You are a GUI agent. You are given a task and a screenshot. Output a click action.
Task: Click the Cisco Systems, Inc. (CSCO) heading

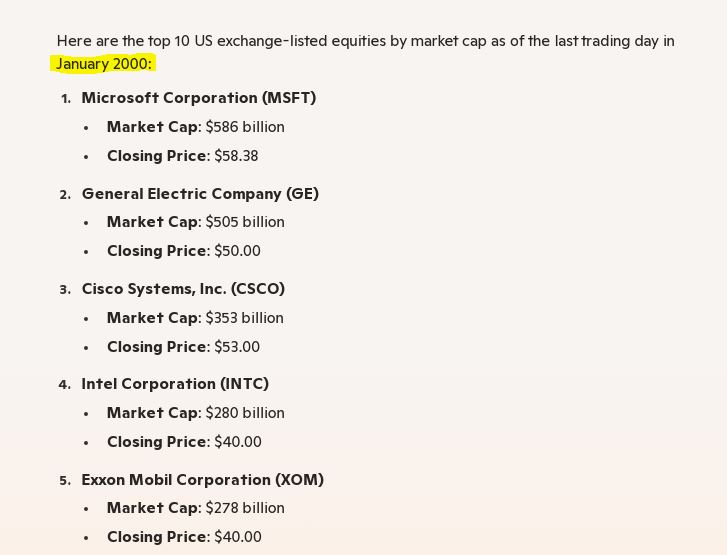183,289
